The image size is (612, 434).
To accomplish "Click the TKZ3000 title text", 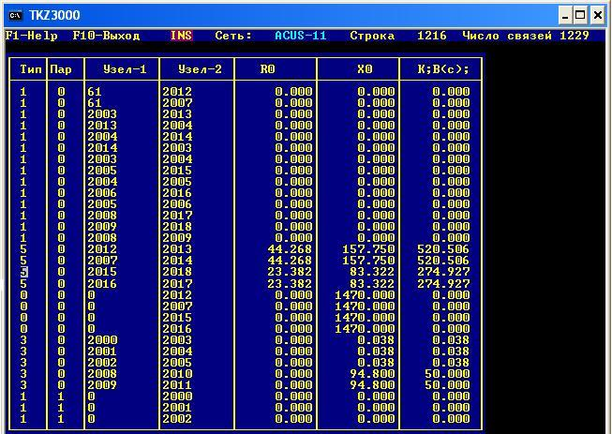I will click(54, 15).
